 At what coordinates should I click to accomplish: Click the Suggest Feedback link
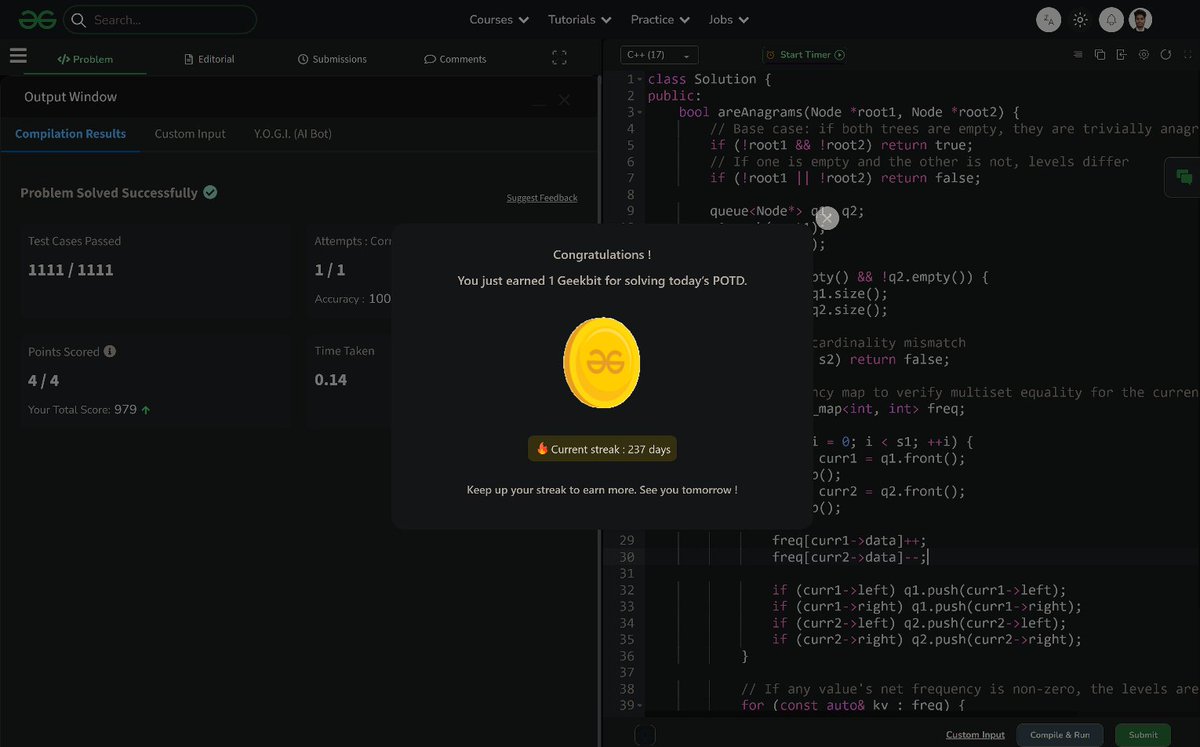[542, 198]
